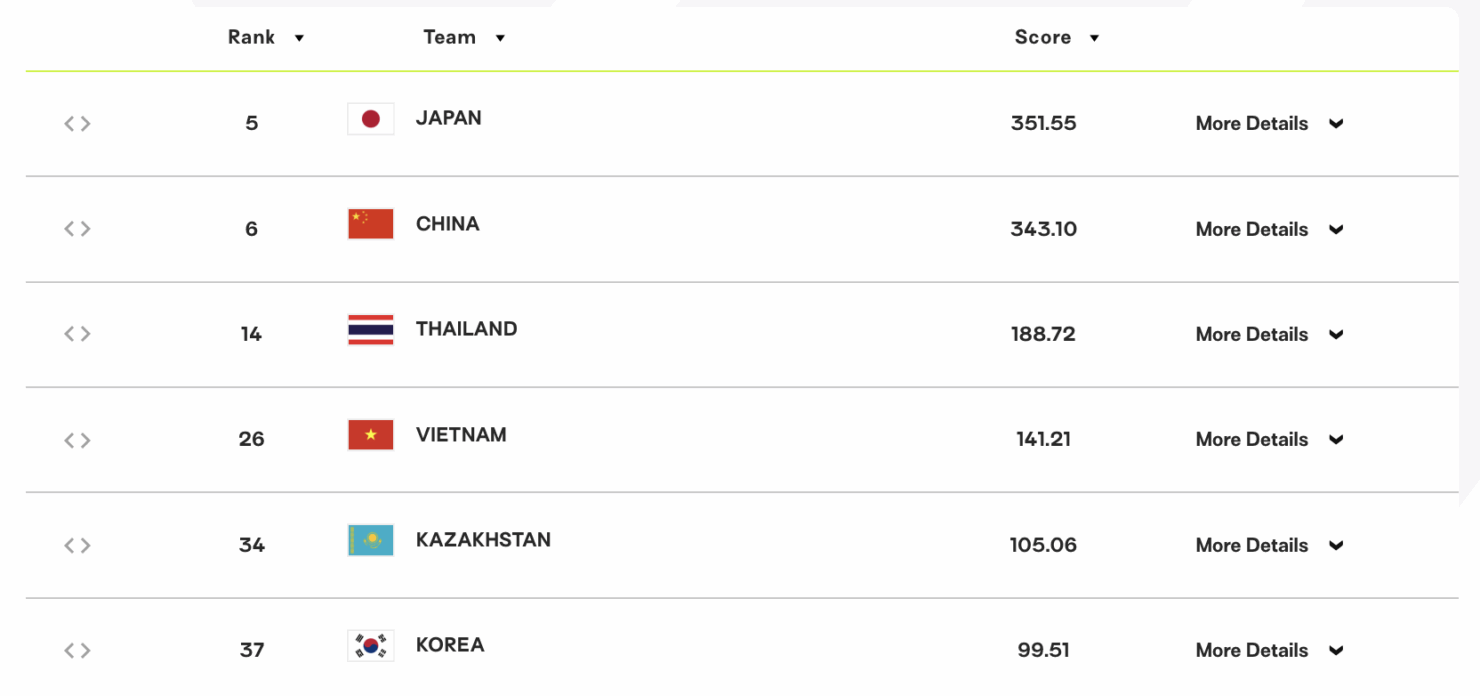
Task: Sort table by Team column arrow
Action: point(500,39)
